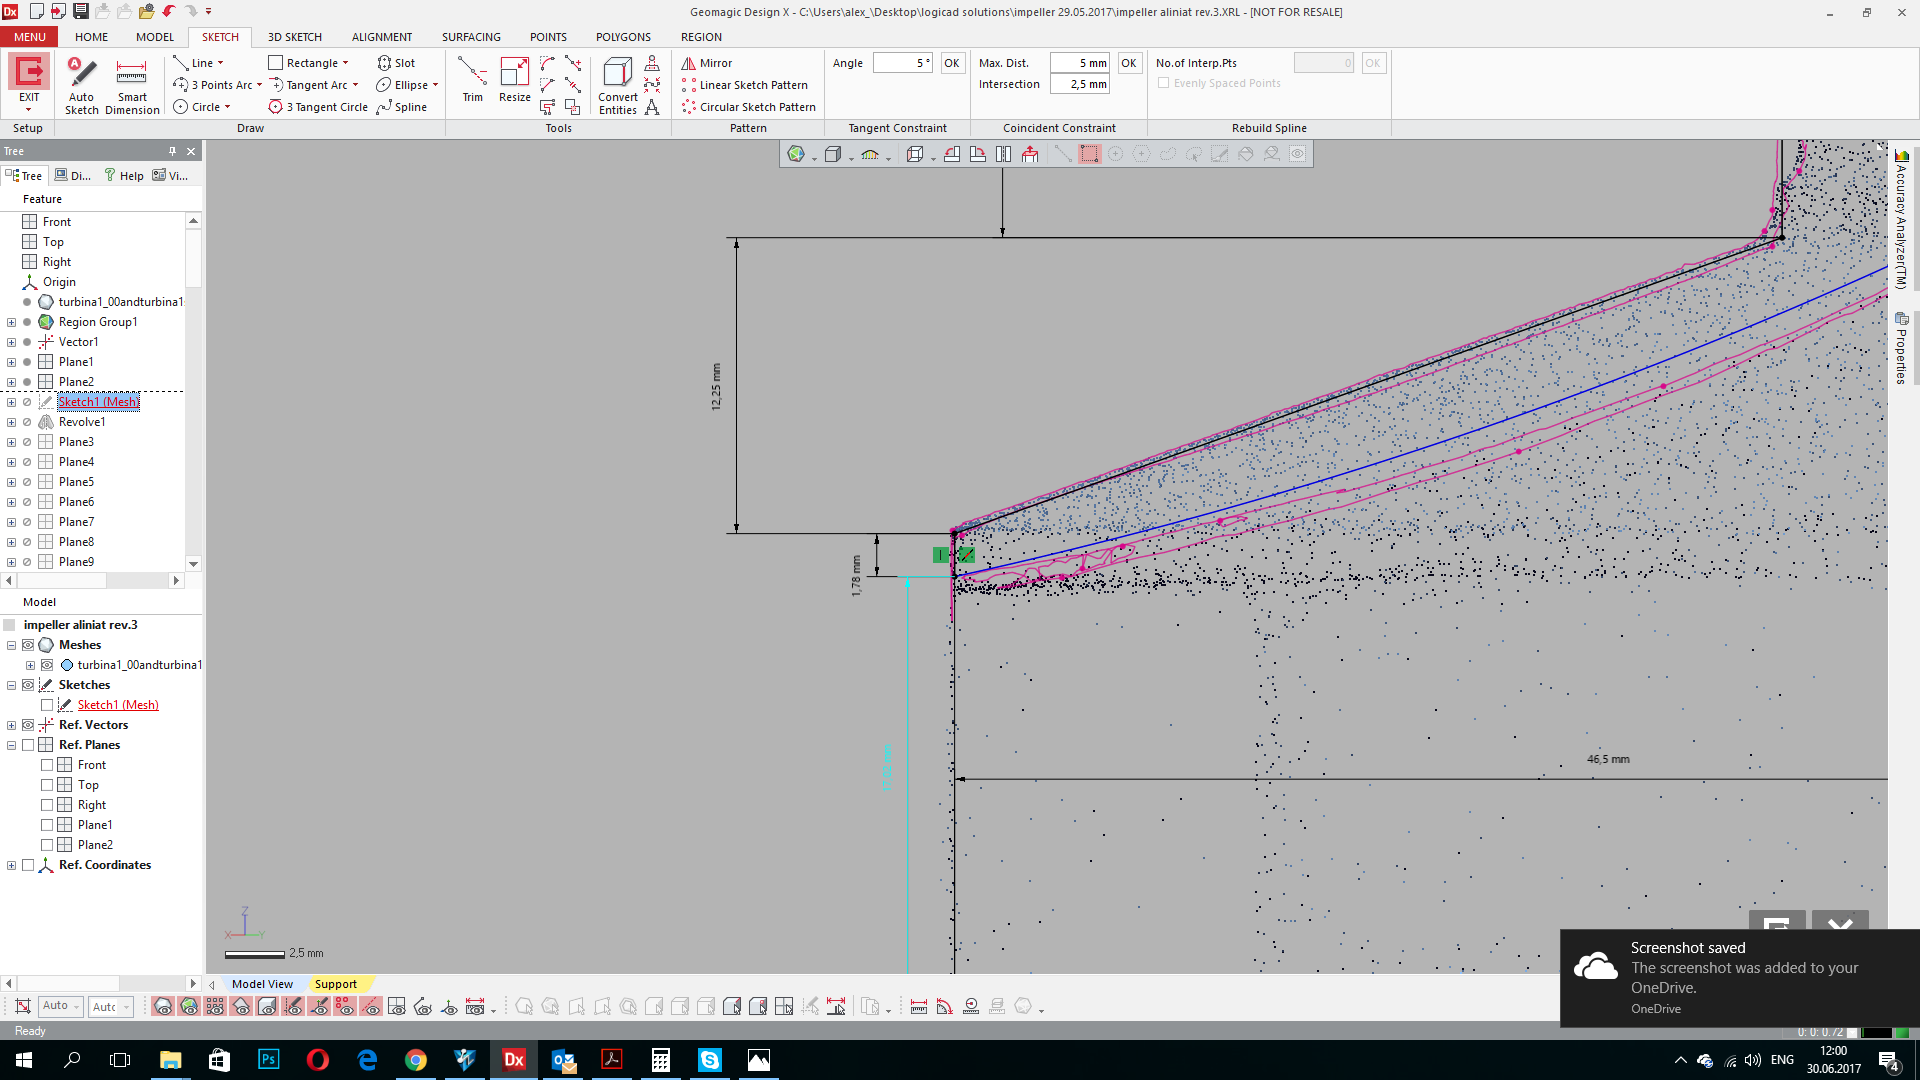This screenshot has width=1920, height=1080.
Task: Toggle Evenly Spaced Points checkbox
Action: click(1163, 83)
